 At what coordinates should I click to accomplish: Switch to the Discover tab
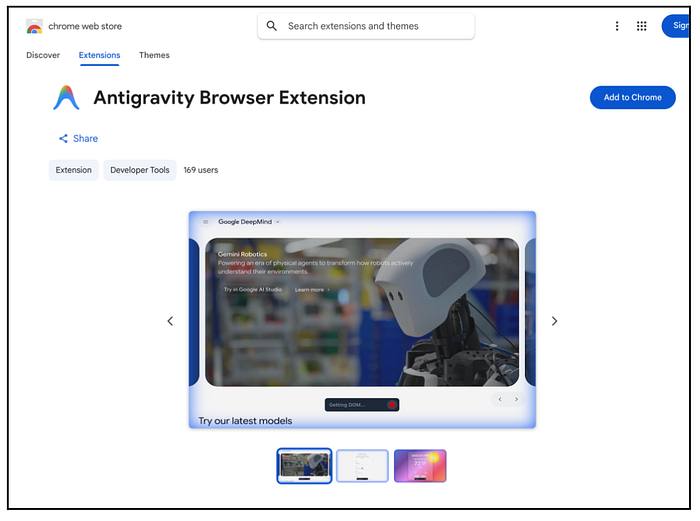pos(43,55)
